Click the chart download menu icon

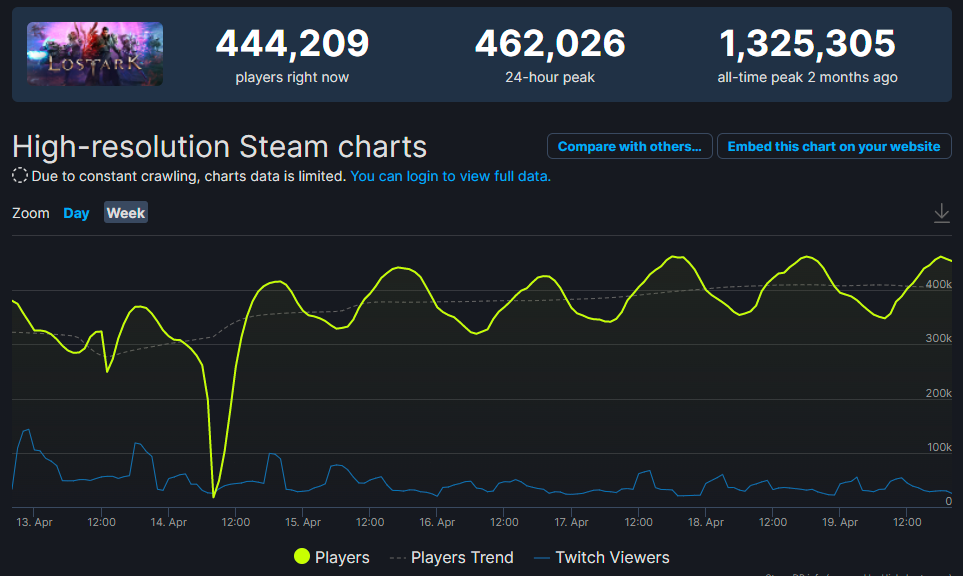click(941, 213)
